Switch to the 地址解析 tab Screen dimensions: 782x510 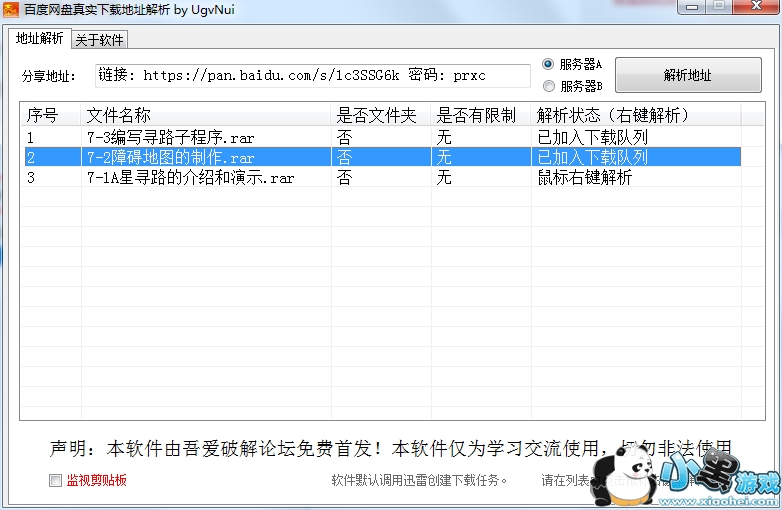coord(39,38)
